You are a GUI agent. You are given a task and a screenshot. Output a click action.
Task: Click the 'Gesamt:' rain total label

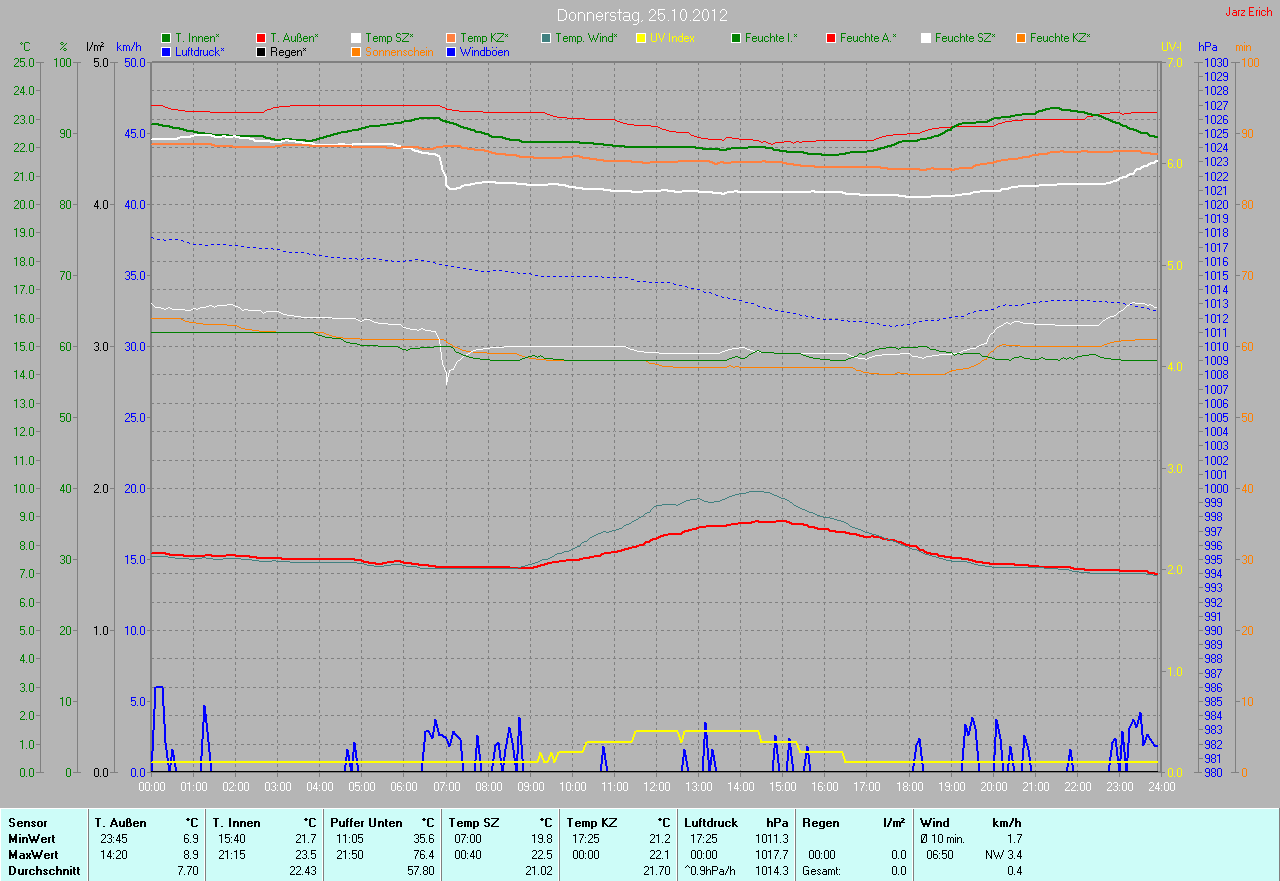click(x=820, y=871)
